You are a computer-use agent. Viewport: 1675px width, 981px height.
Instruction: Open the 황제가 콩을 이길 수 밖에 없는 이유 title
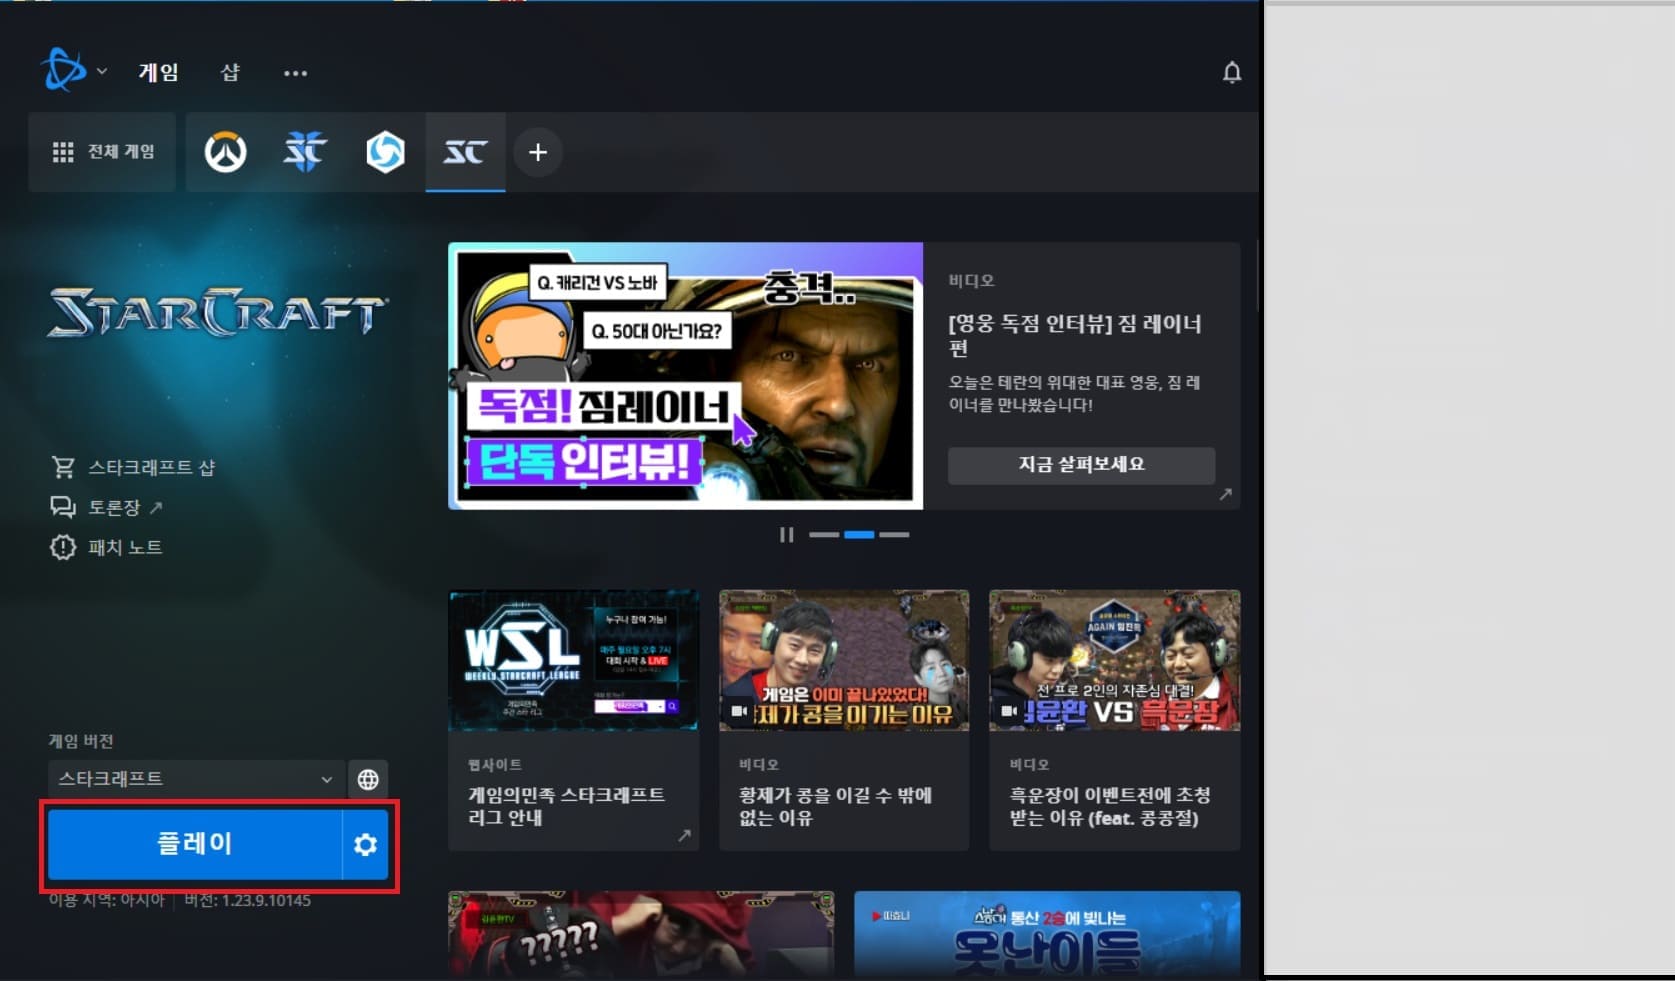coord(835,806)
